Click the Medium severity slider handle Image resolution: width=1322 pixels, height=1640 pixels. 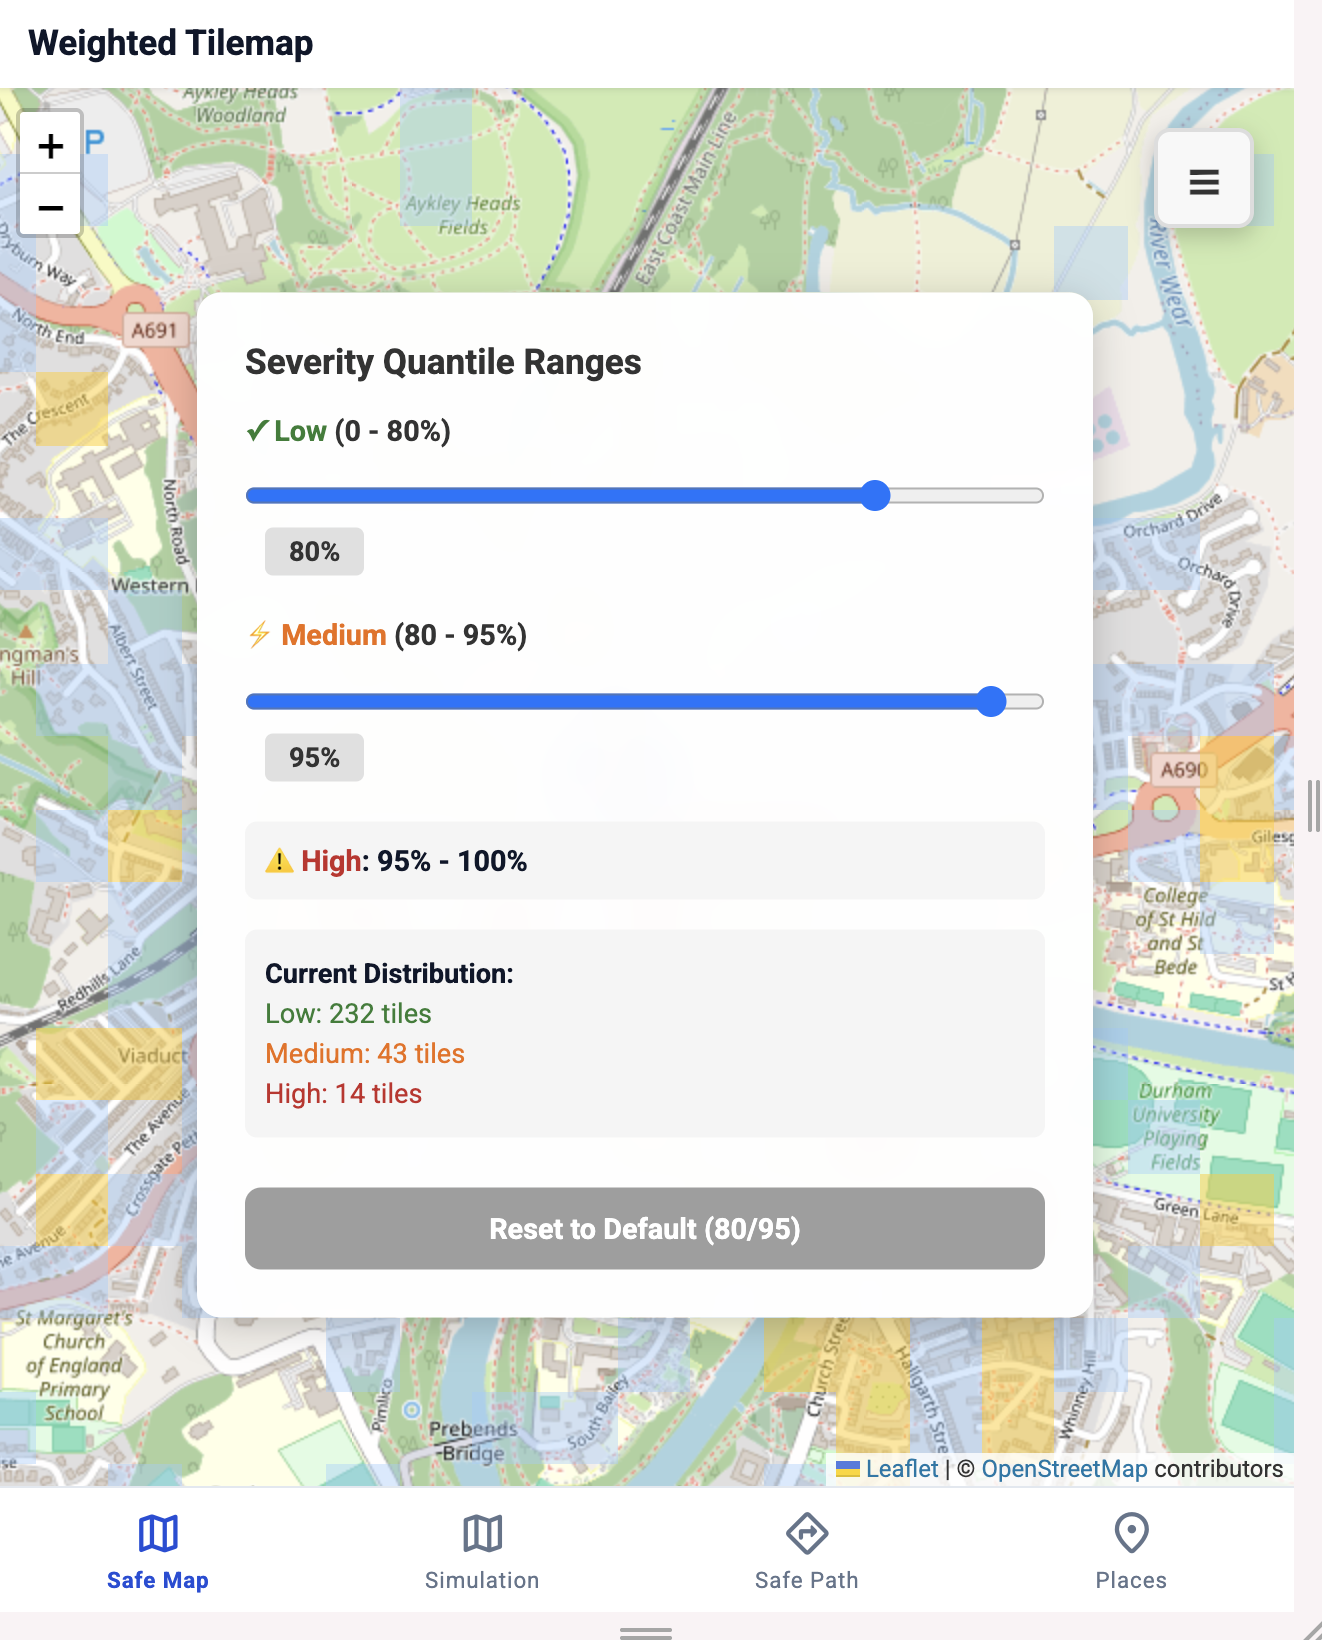[x=990, y=702]
